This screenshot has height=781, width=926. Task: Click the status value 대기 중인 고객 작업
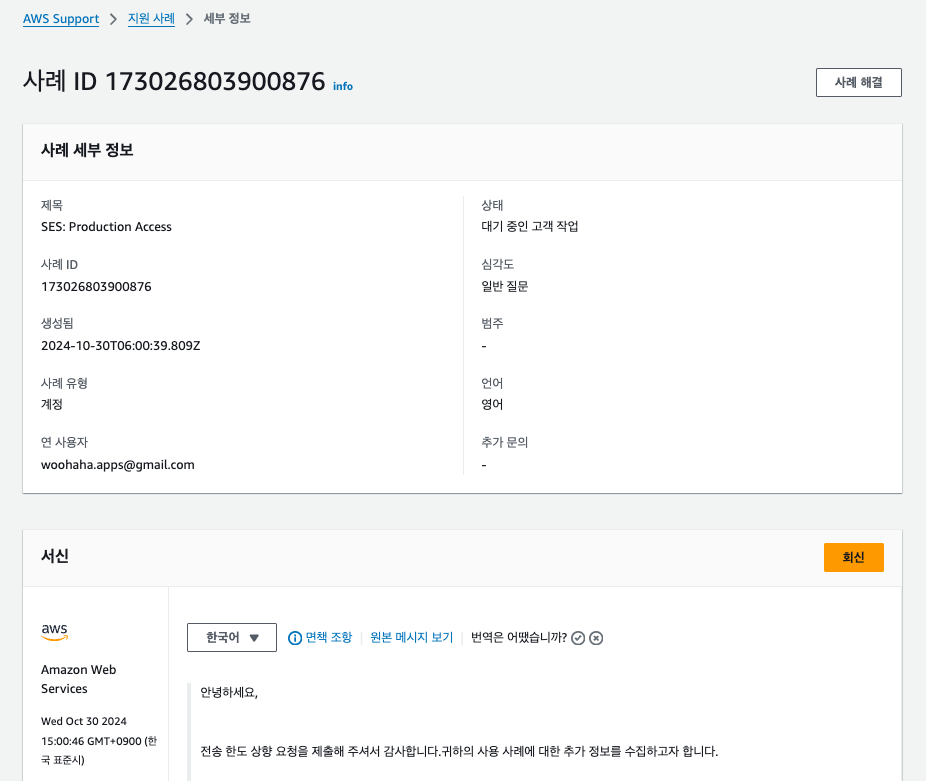530,226
